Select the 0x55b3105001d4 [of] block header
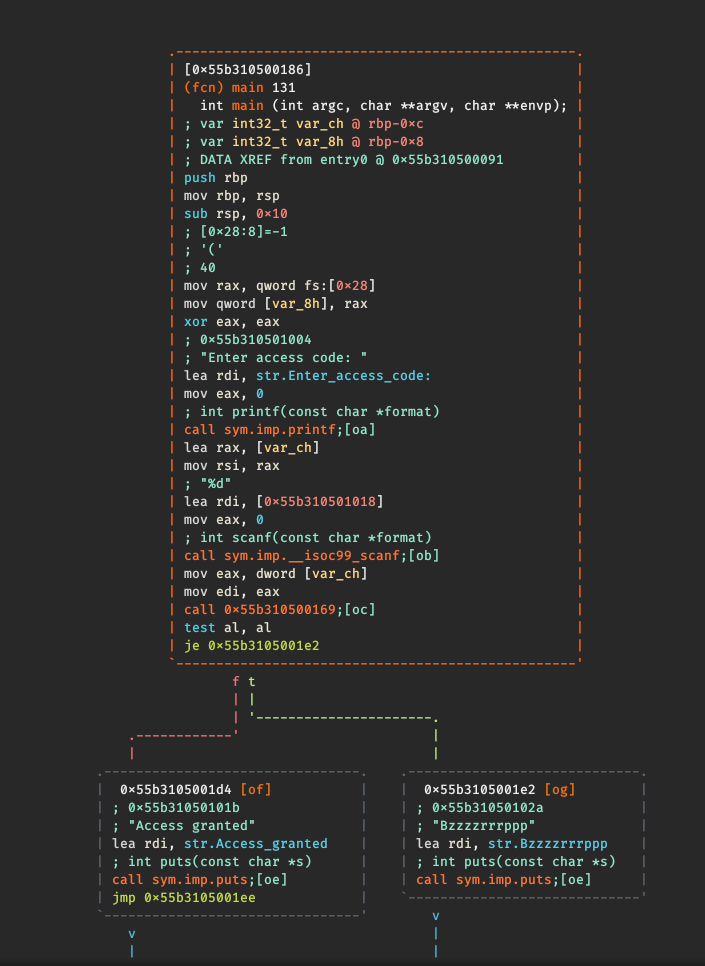 coord(196,789)
